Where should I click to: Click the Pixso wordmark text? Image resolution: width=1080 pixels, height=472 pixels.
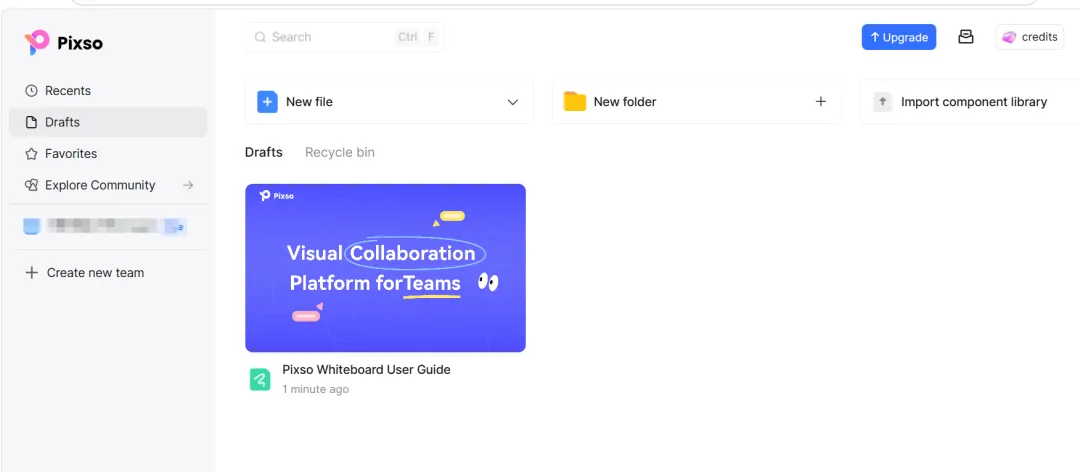[x=80, y=43]
